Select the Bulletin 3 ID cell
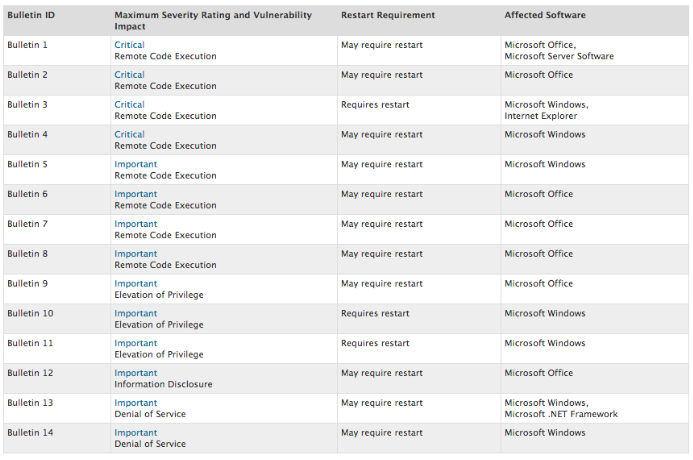This screenshot has width=693, height=460. [57, 110]
